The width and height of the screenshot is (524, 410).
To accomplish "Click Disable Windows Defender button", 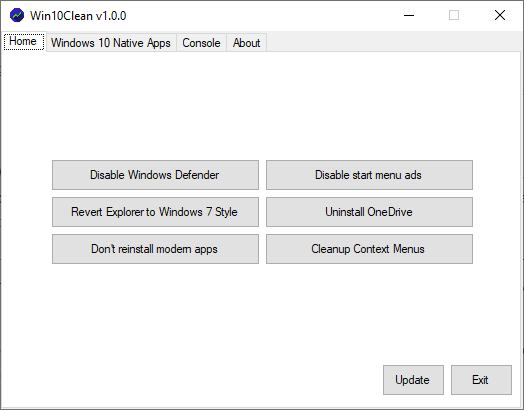I will tap(155, 175).
